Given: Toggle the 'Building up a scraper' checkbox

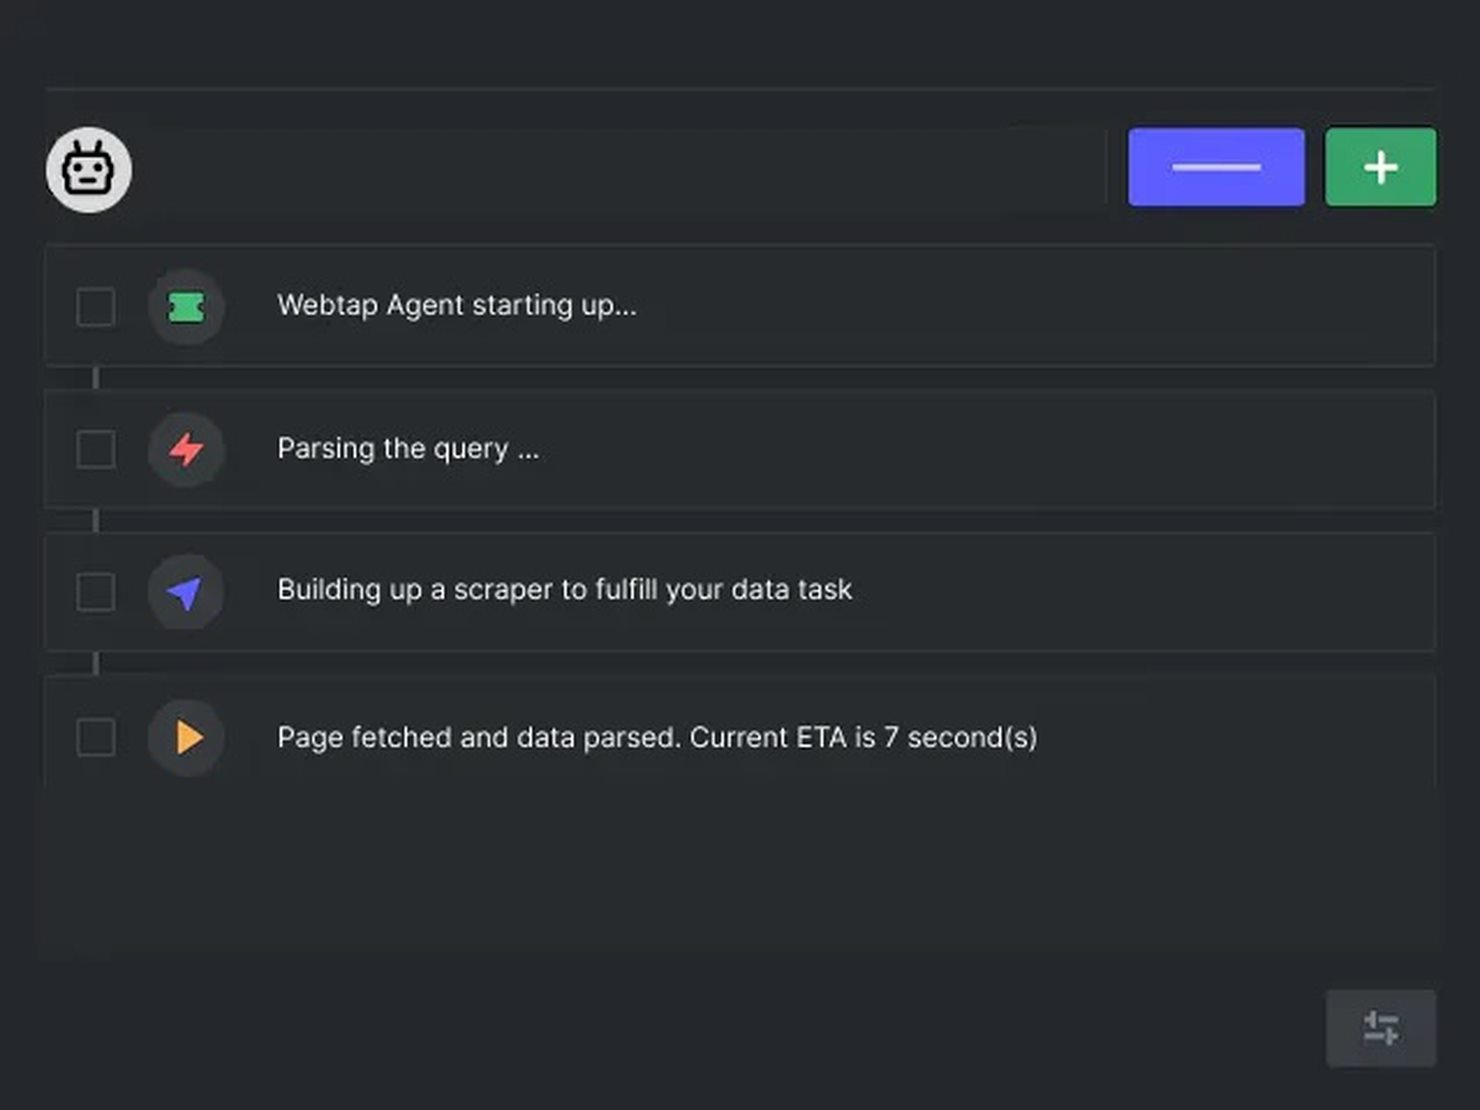Looking at the screenshot, I should point(95,592).
